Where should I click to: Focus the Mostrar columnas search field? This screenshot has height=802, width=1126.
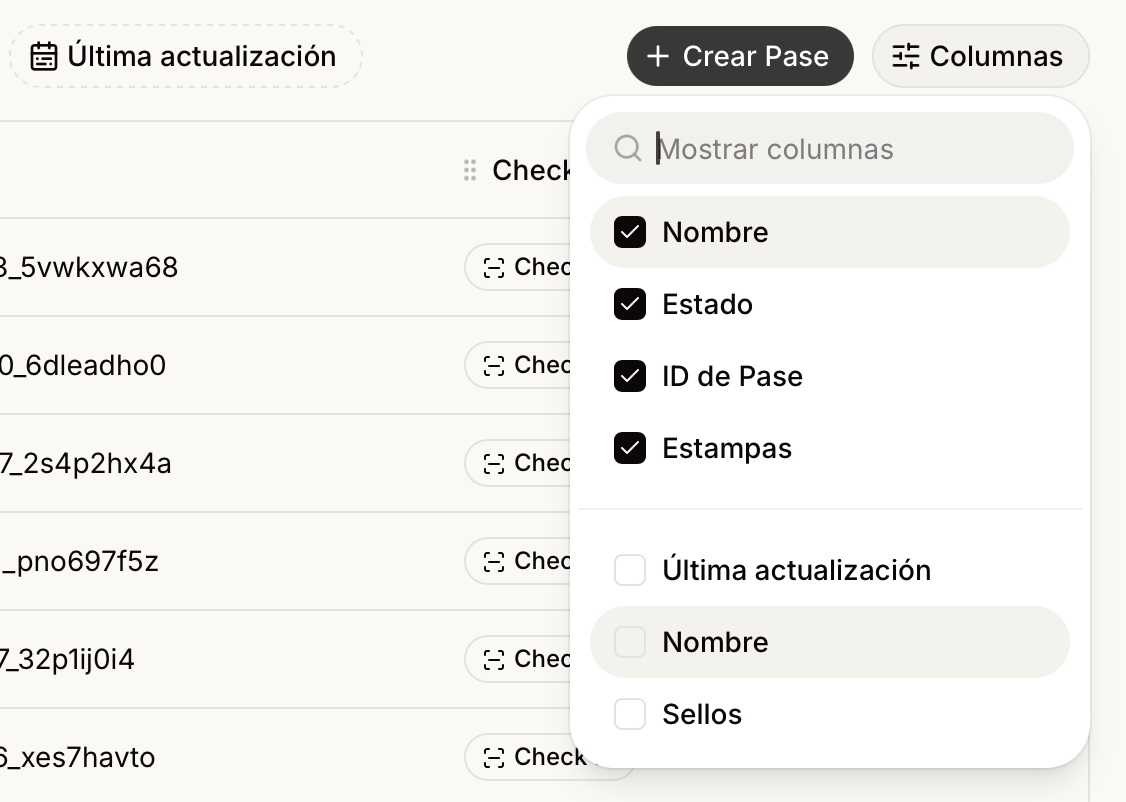tap(829, 149)
